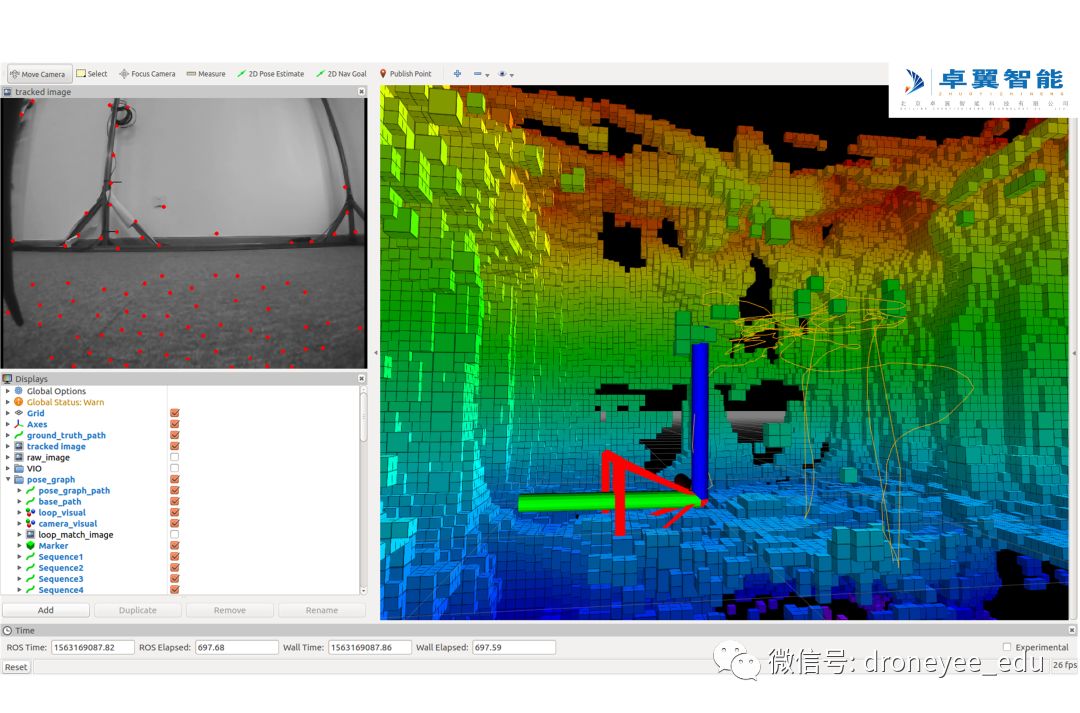Tick the Experimental checkbox in Time panel
Image resolution: width=1080 pixels, height=713 pixels.
[1007, 647]
